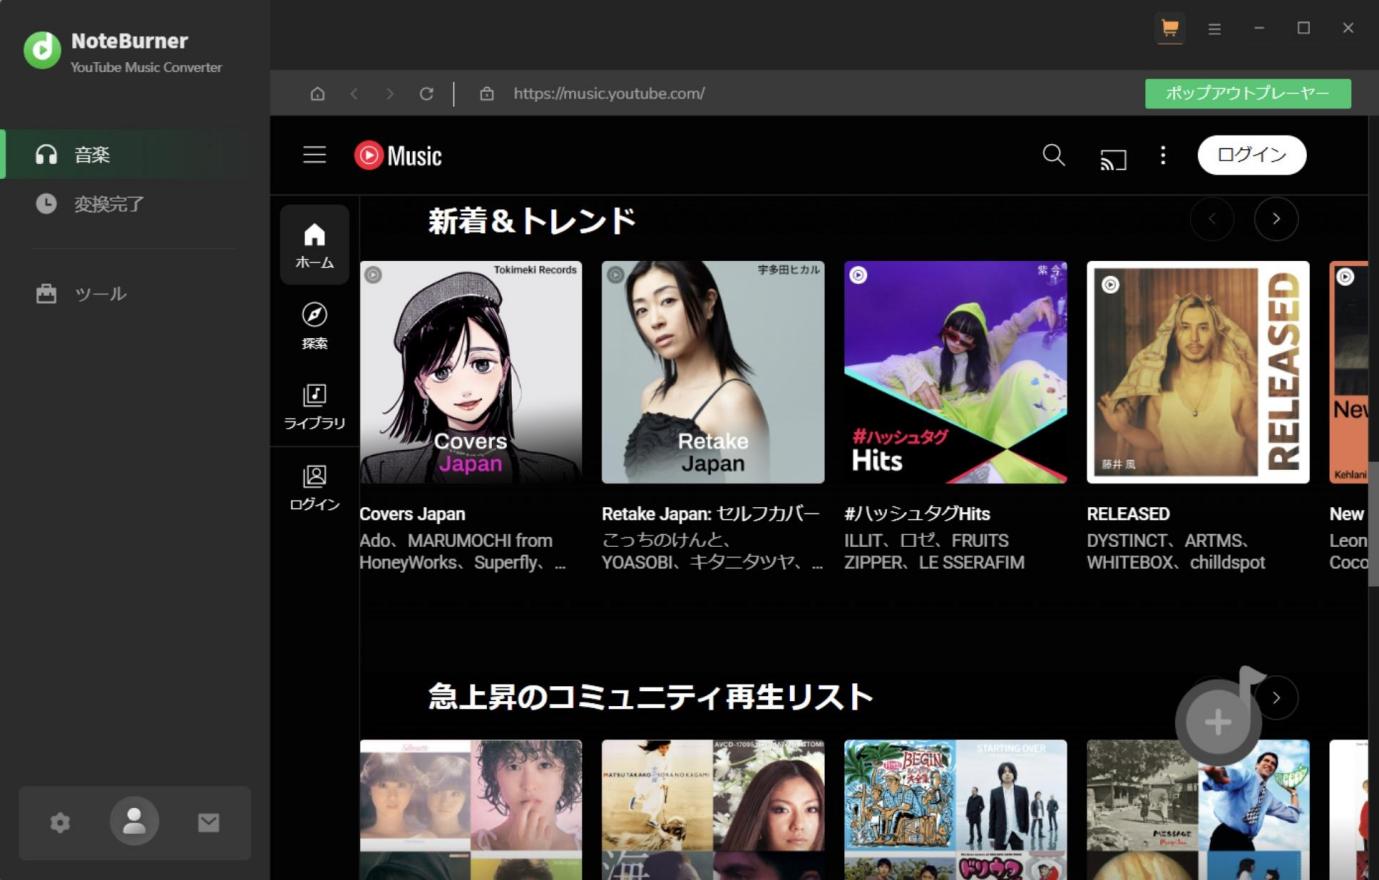Open the mail feedback icon
This screenshot has height=880, width=1379.
(208, 822)
